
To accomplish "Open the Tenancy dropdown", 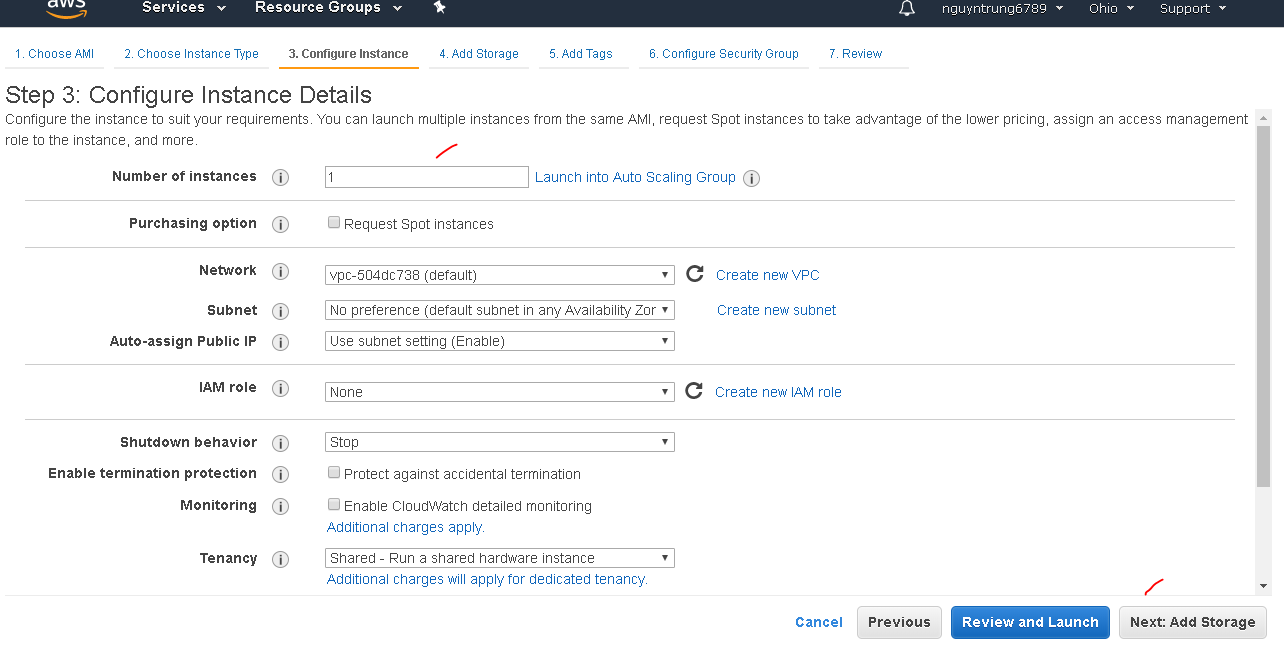I will (x=500, y=558).
